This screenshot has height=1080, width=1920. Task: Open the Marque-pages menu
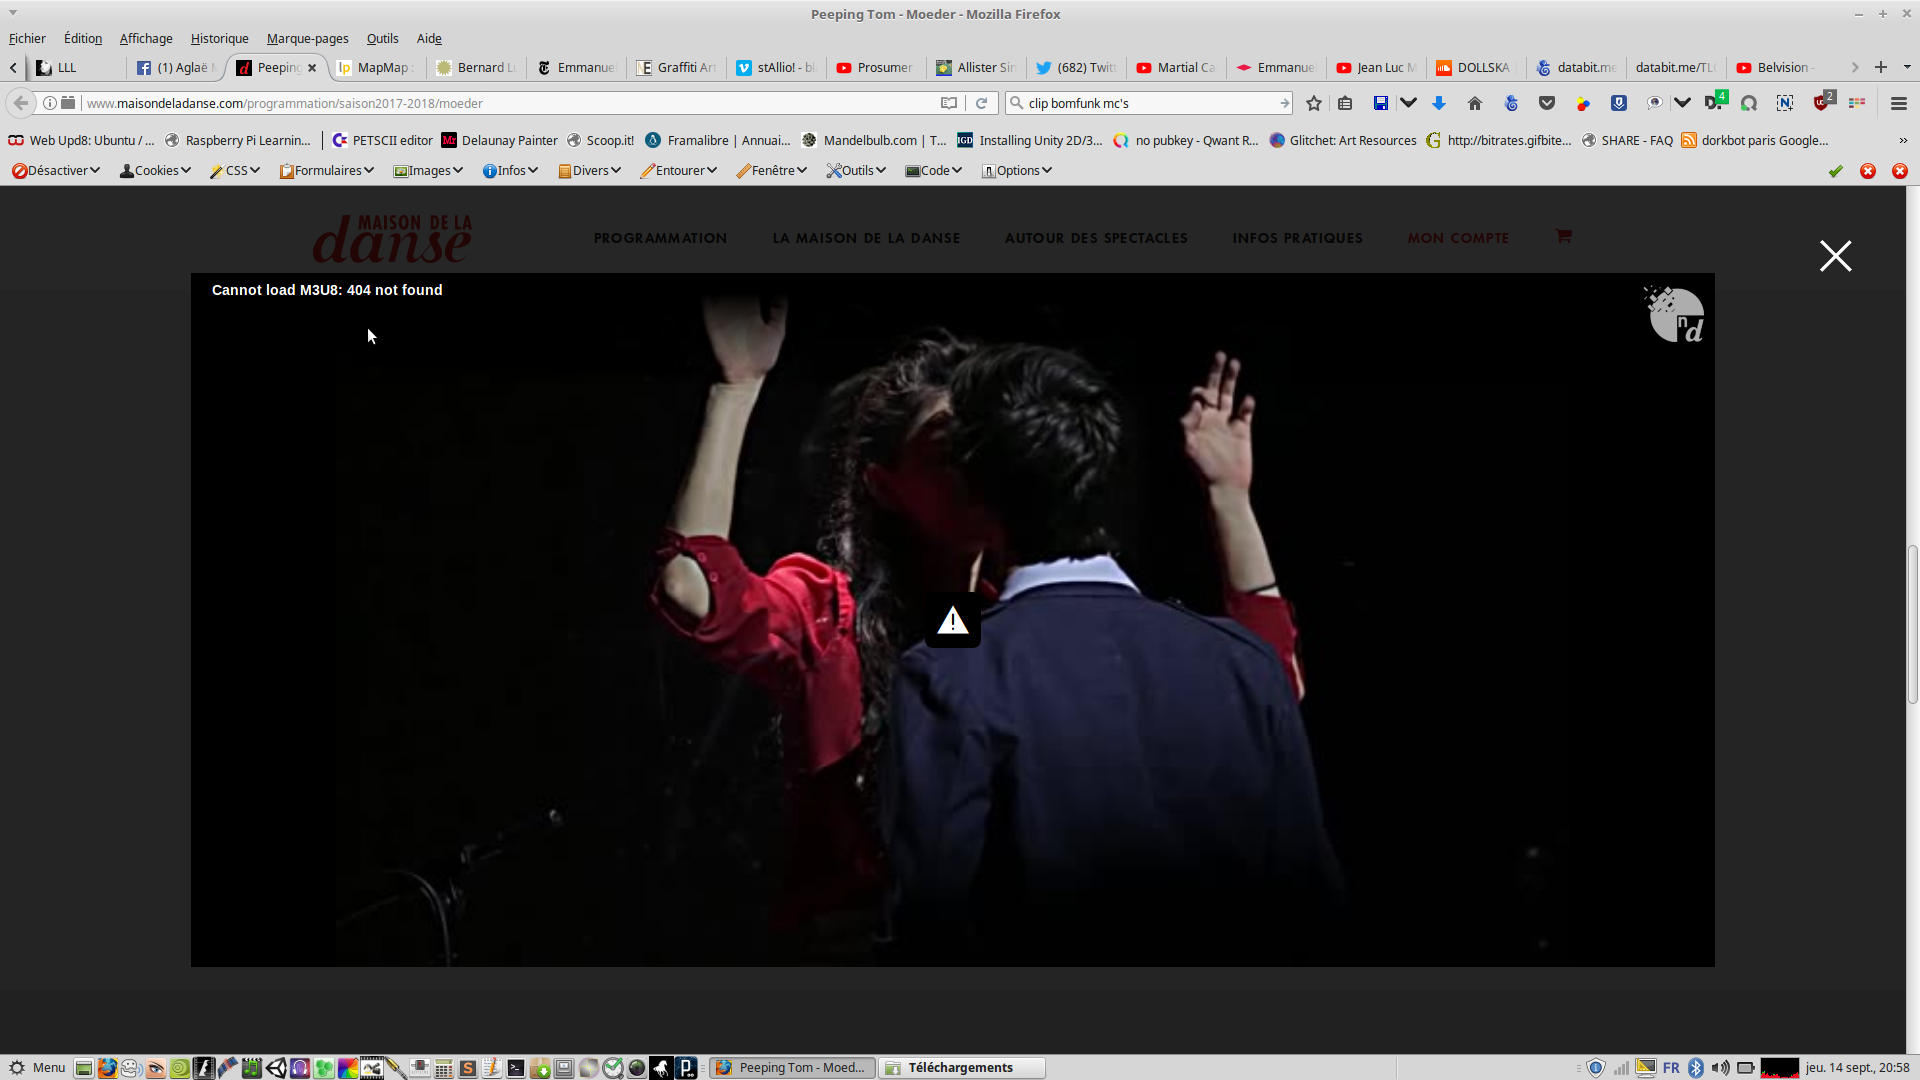[307, 39]
